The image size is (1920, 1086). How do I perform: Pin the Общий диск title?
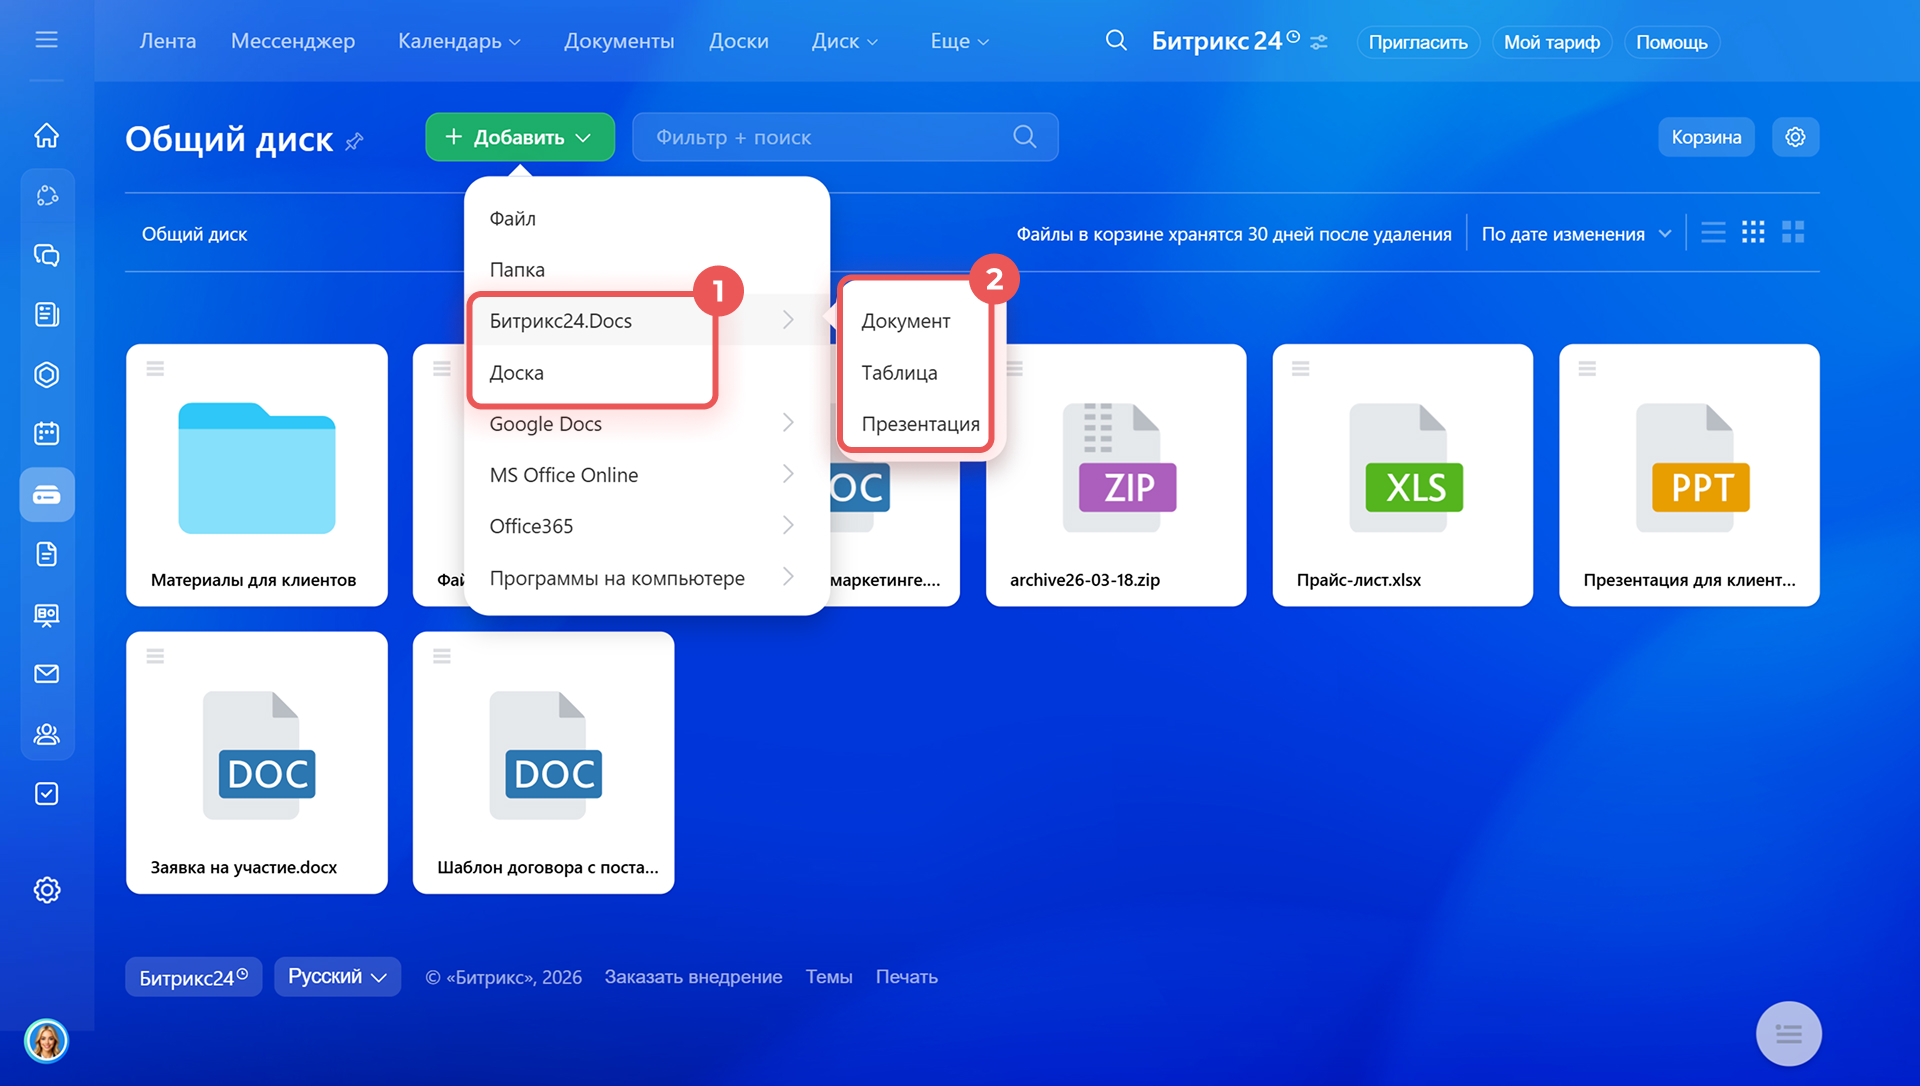click(355, 141)
